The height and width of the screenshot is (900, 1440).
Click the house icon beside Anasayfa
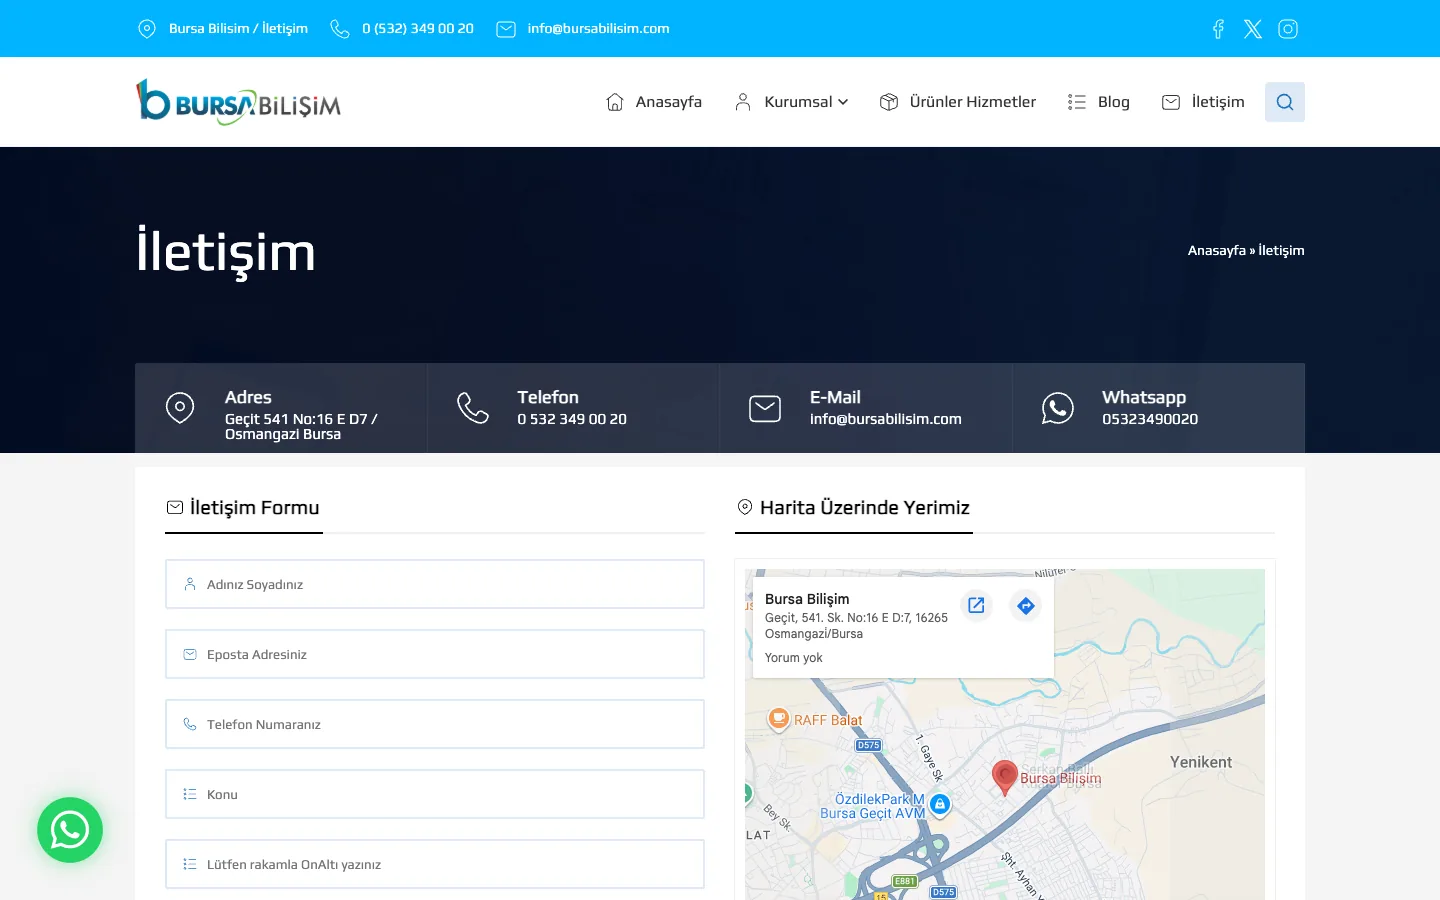(615, 102)
